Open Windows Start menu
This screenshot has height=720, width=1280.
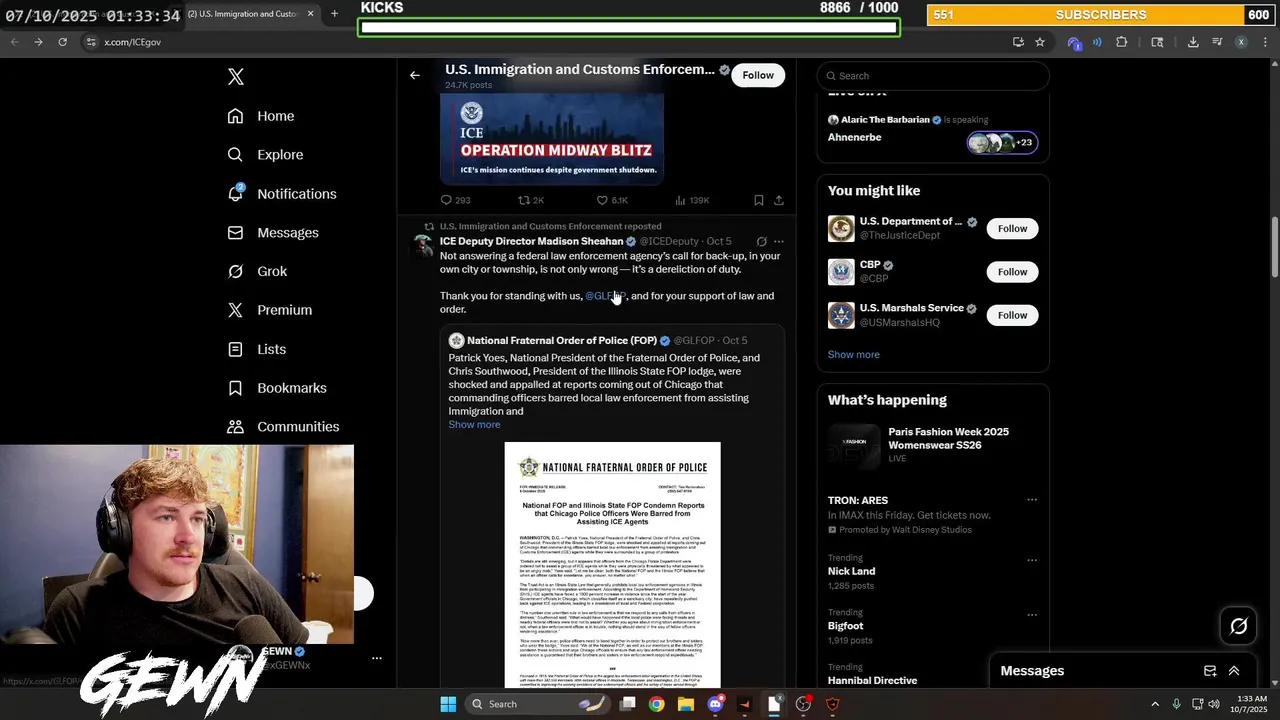(x=448, y=704)
